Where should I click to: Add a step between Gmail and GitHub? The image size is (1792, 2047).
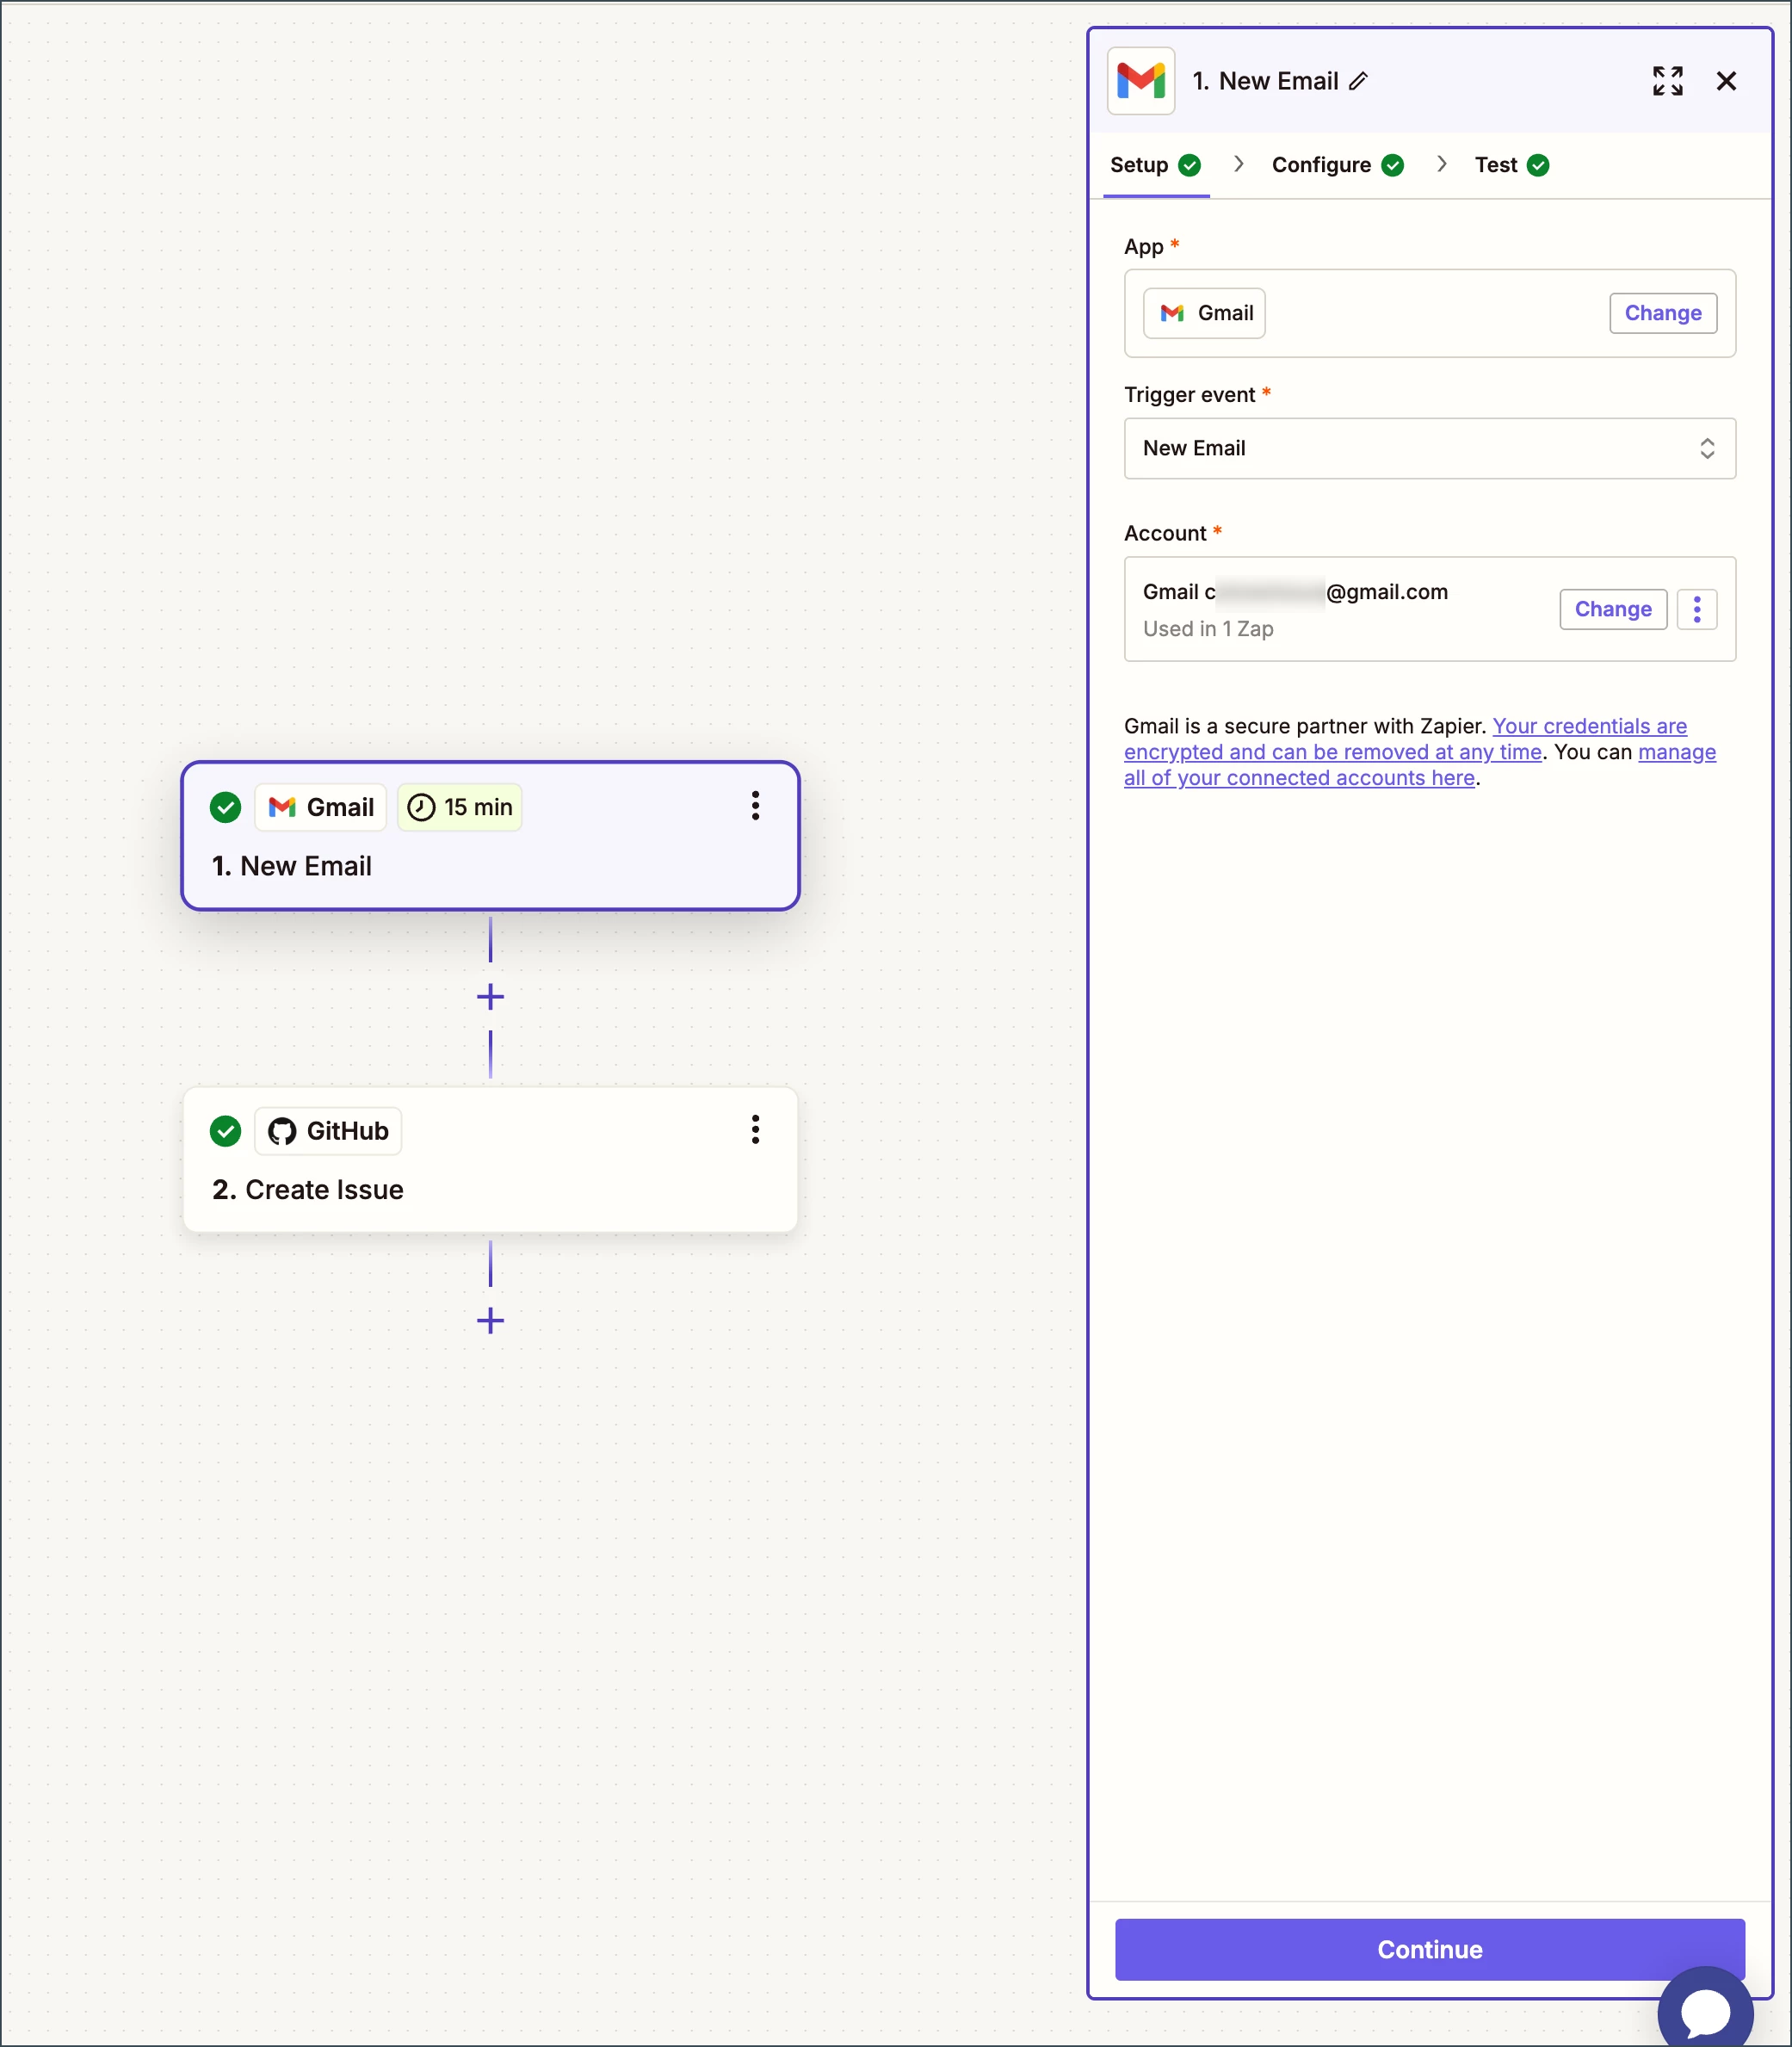pyautogui.click(x=490, y=996)
